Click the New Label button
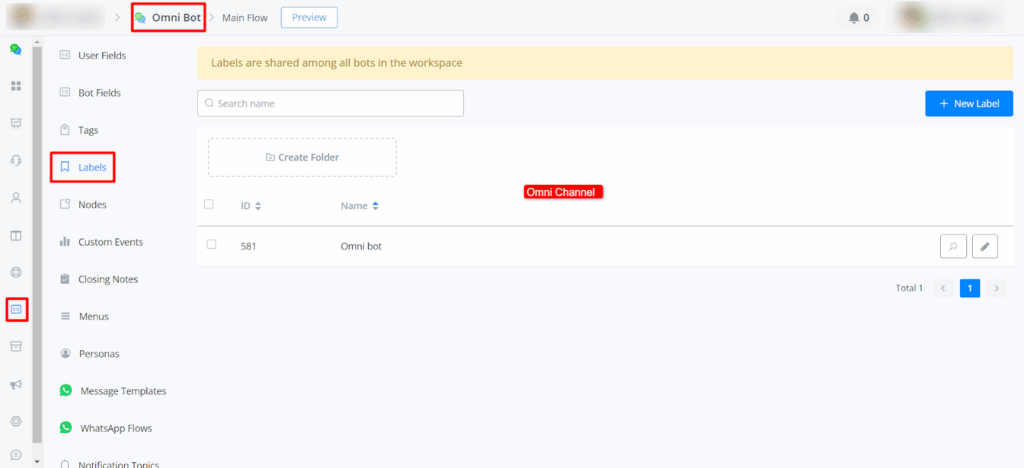The image size is (1024, 468). click(969, 103)
